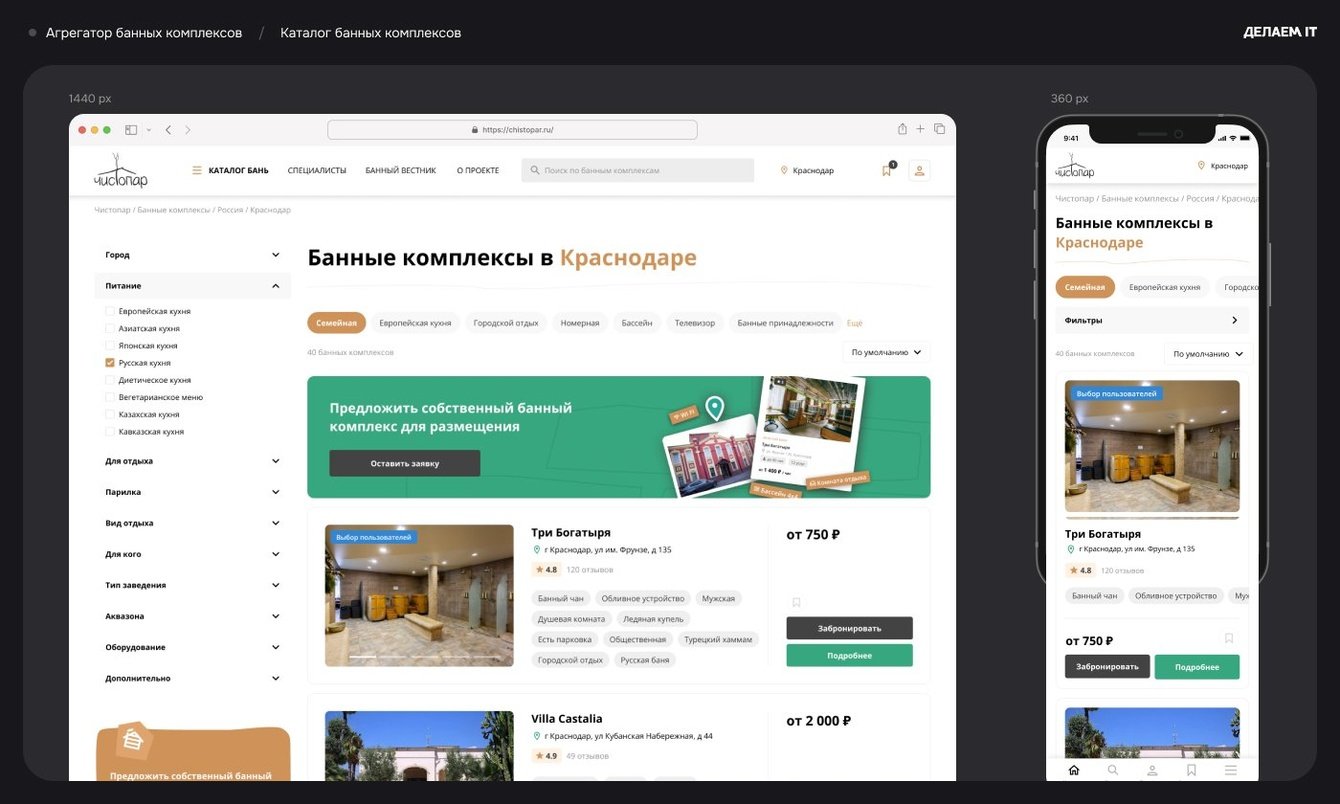The height and width of the screenshot is (804, 1340).
Task: Expand the Парилка filter section
Action: (192, 492)
